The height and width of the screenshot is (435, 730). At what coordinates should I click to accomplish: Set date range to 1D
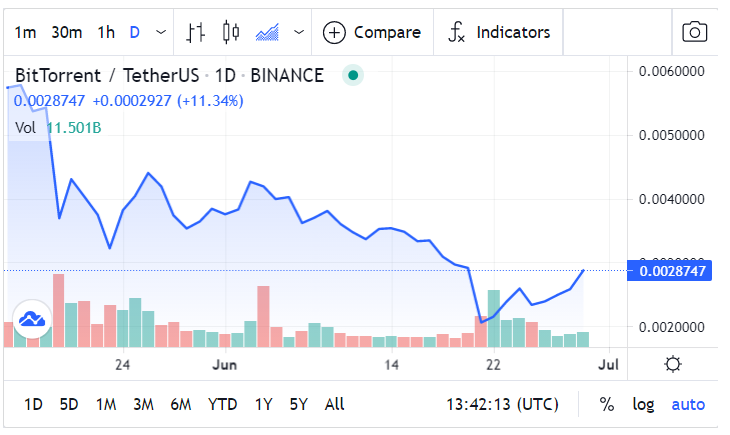pos(33,404)
